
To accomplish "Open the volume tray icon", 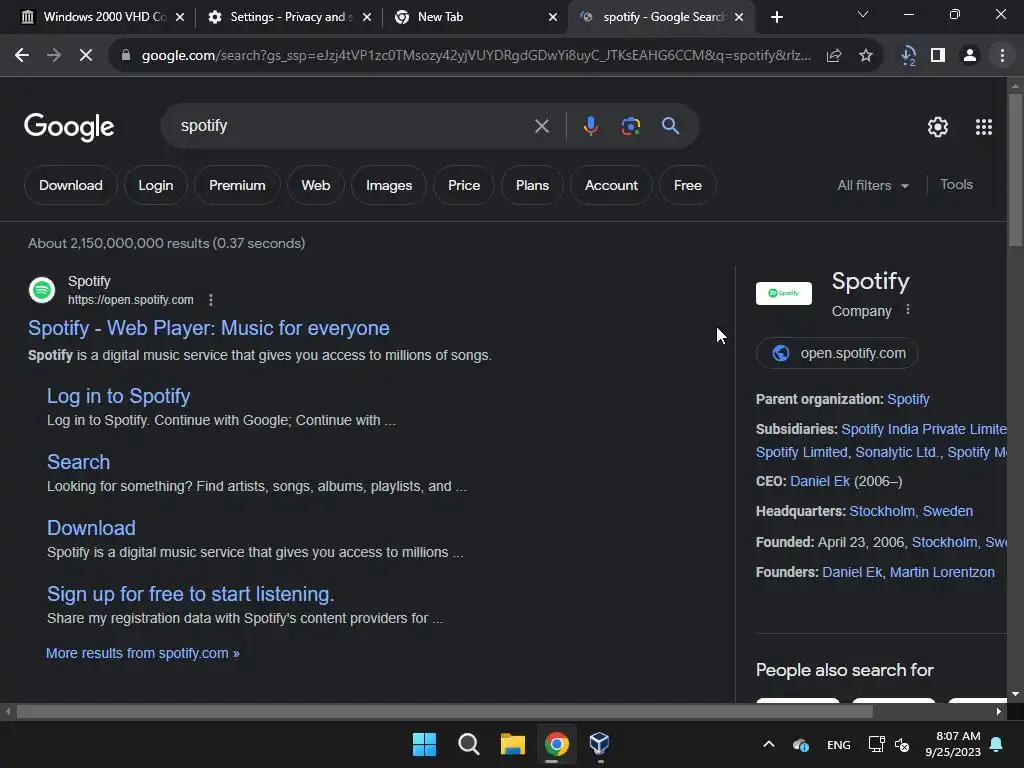I will tap(902, 744).
